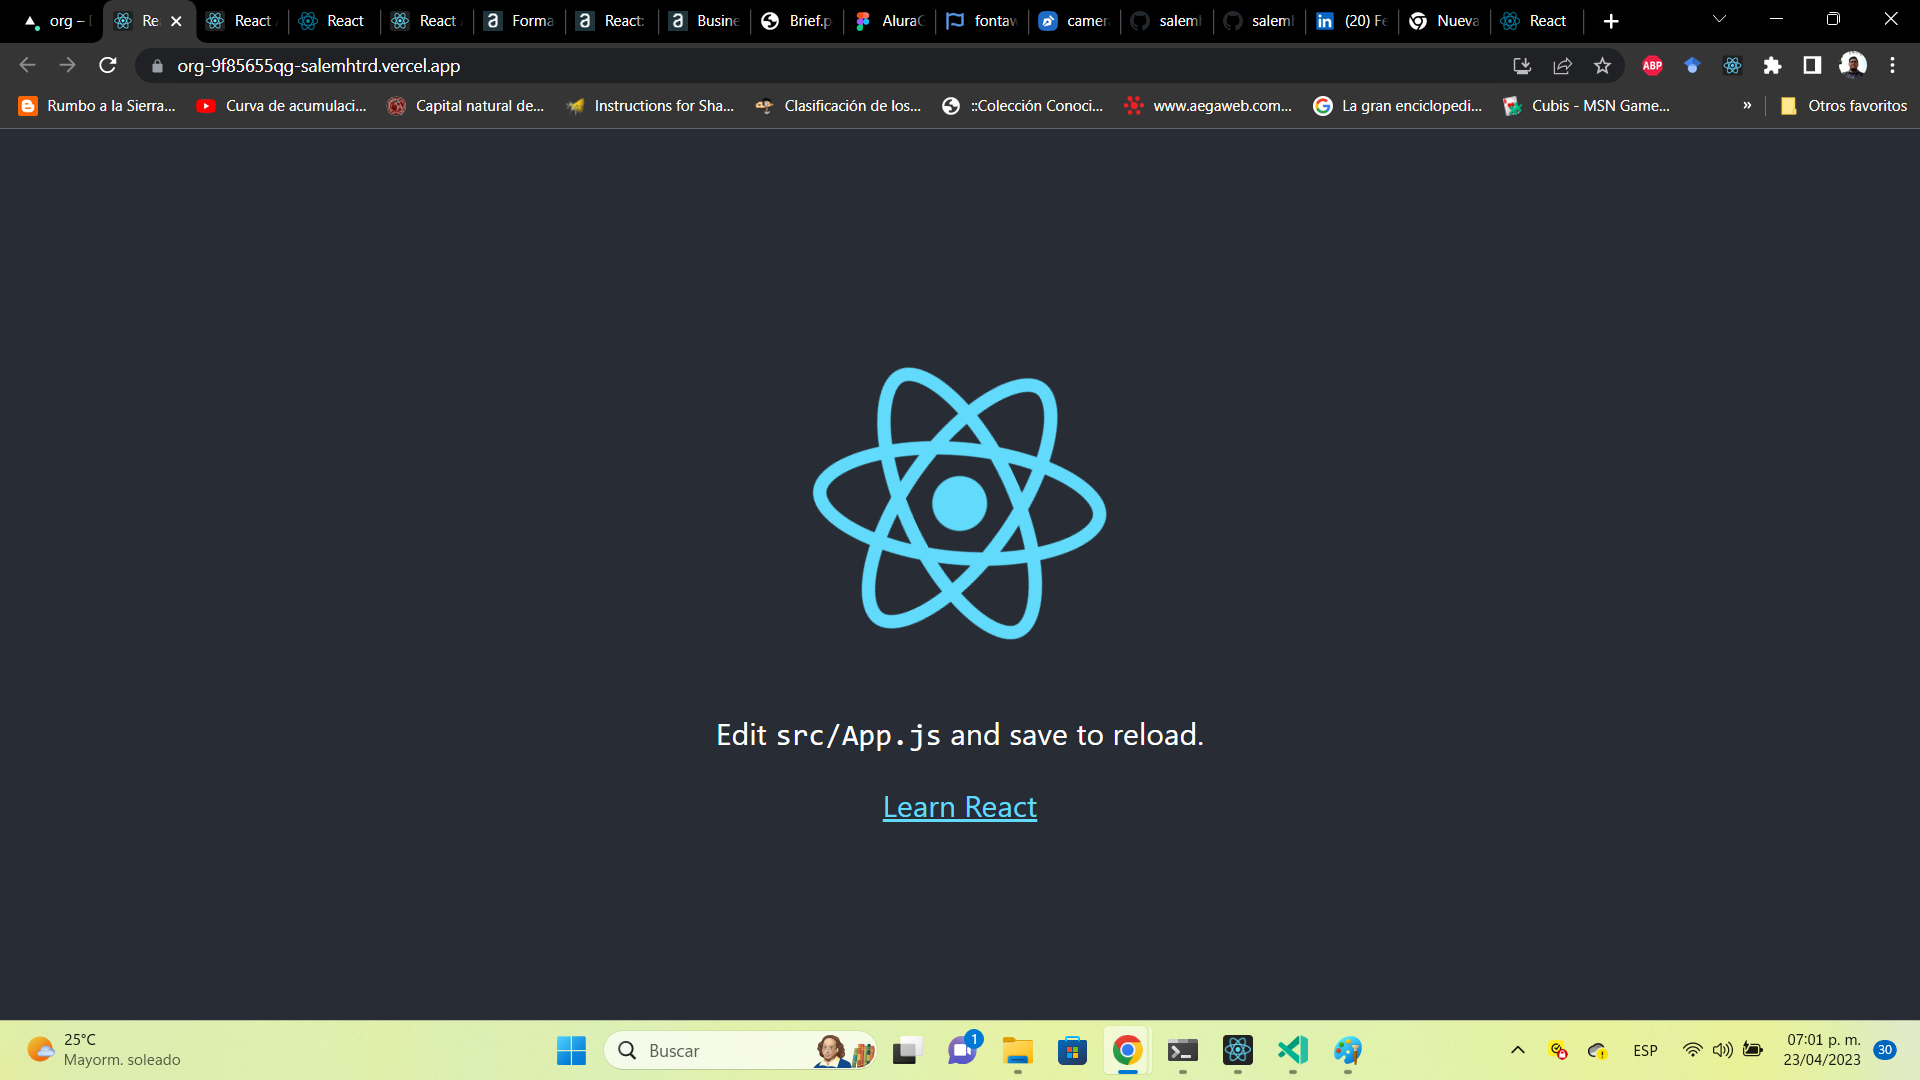
Task: Click the browser forward arrow
Action: point(67,65)
